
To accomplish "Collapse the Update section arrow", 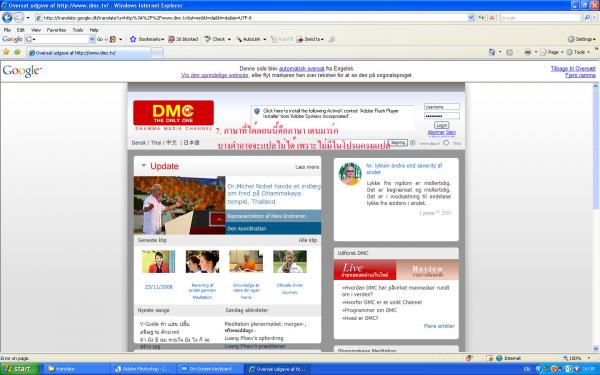I will coord(143,166).
